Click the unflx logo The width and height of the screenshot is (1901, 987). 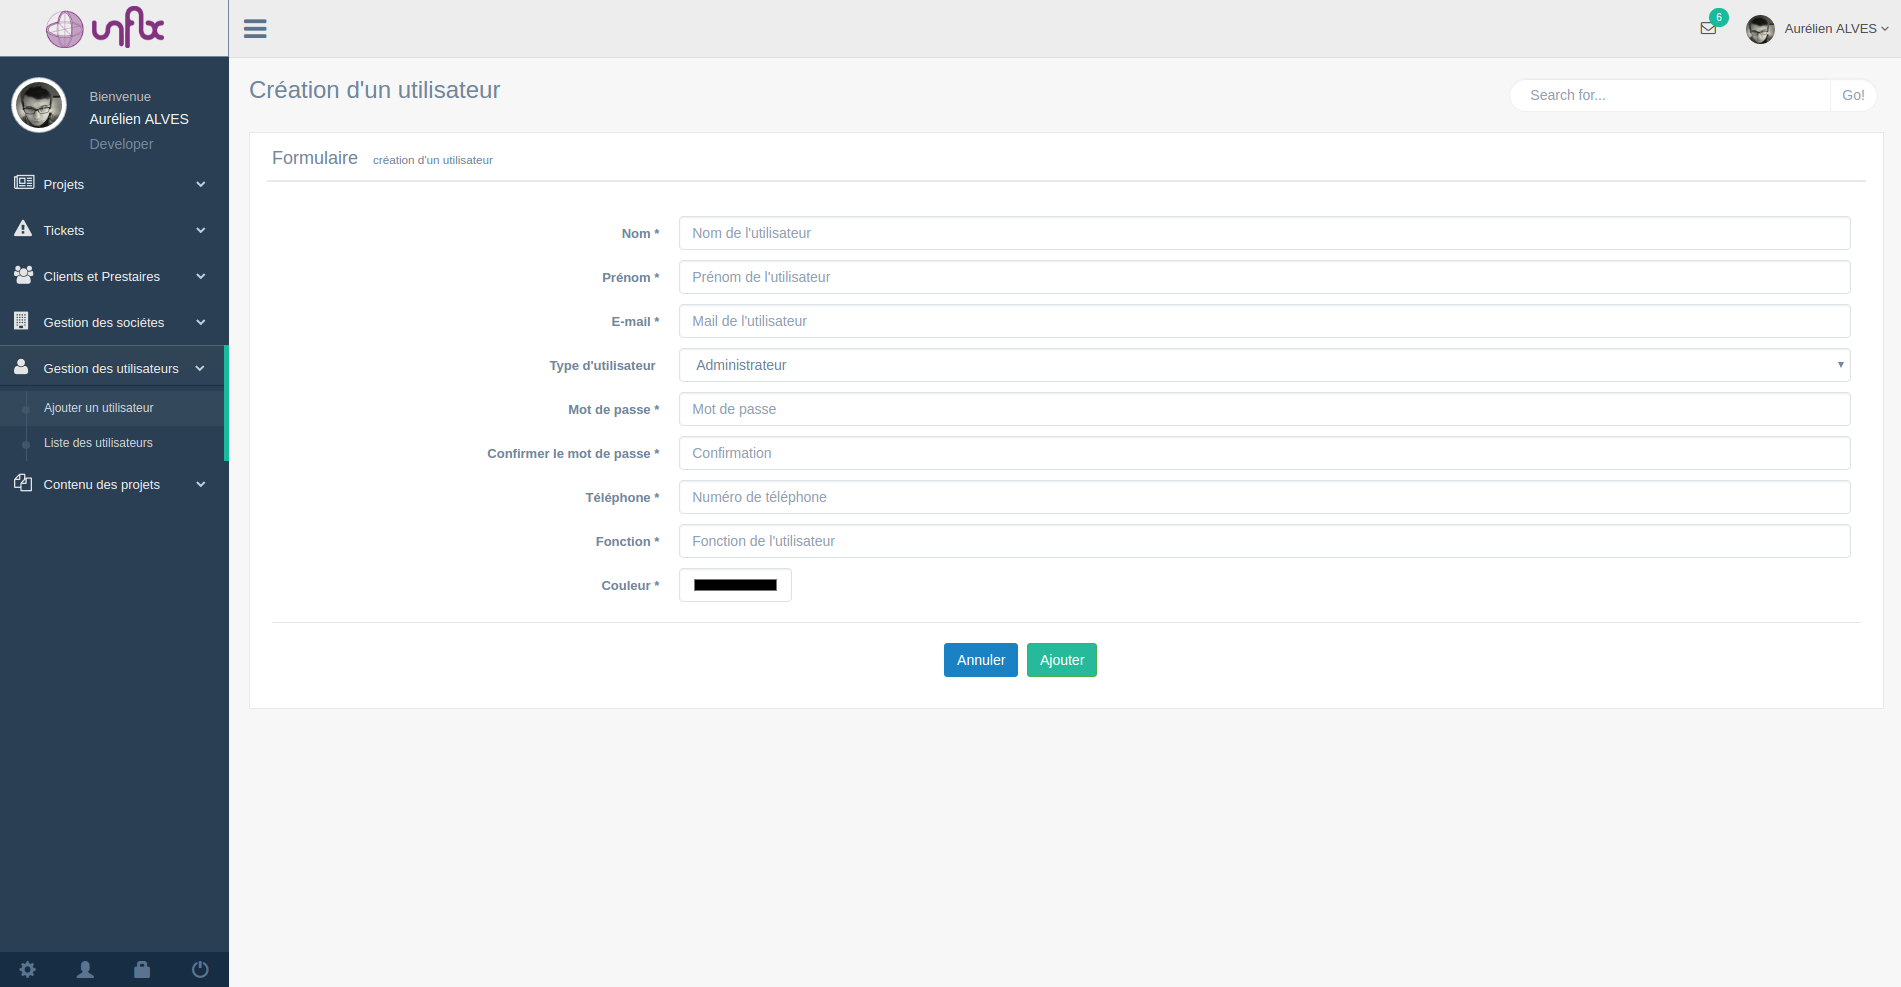click(106, 28)
